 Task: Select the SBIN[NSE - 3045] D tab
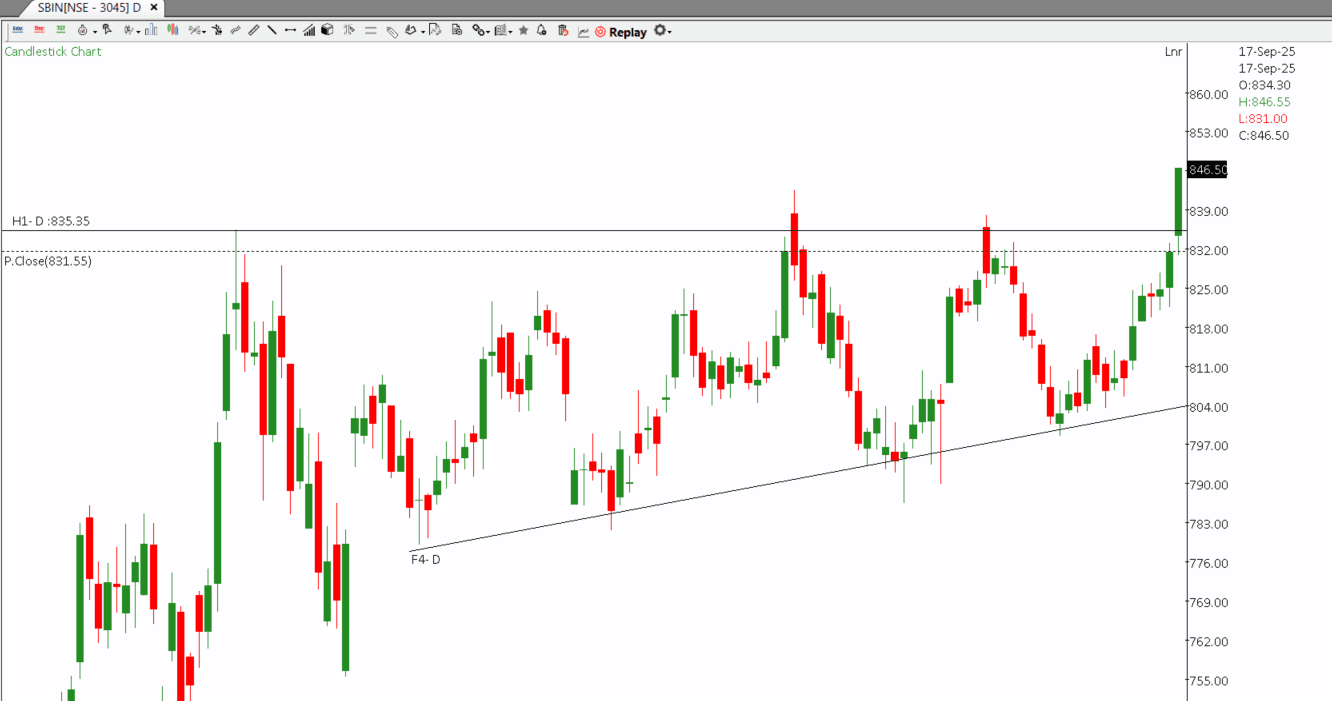[89, 7]
